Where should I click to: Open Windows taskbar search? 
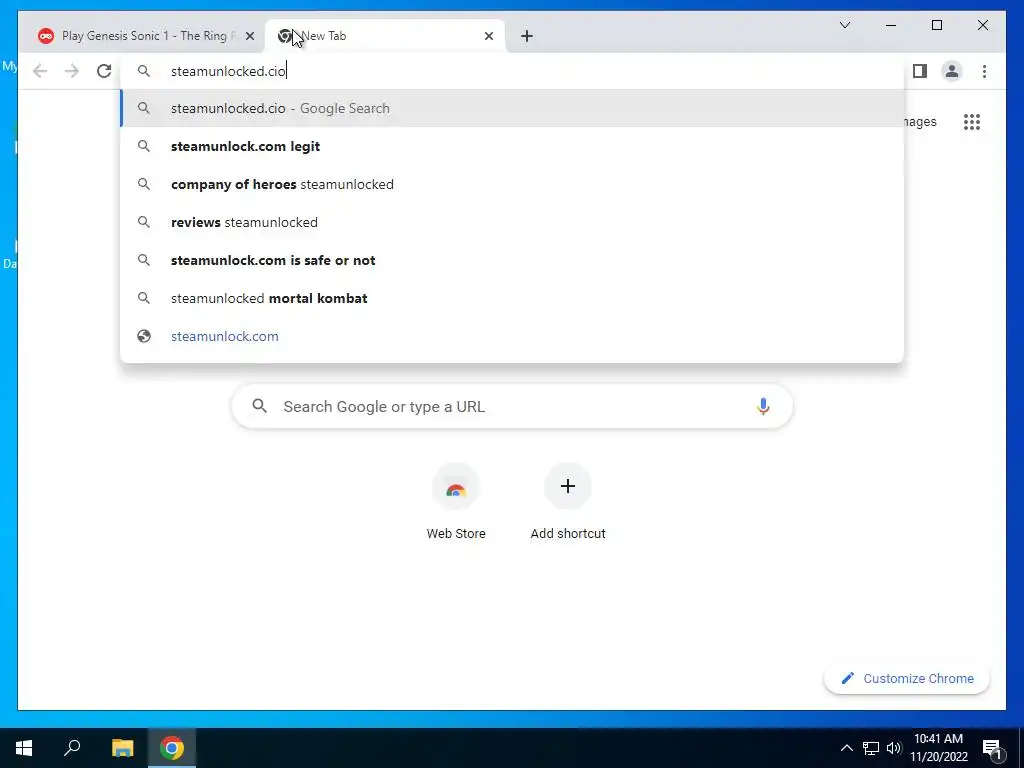(72, 748)
